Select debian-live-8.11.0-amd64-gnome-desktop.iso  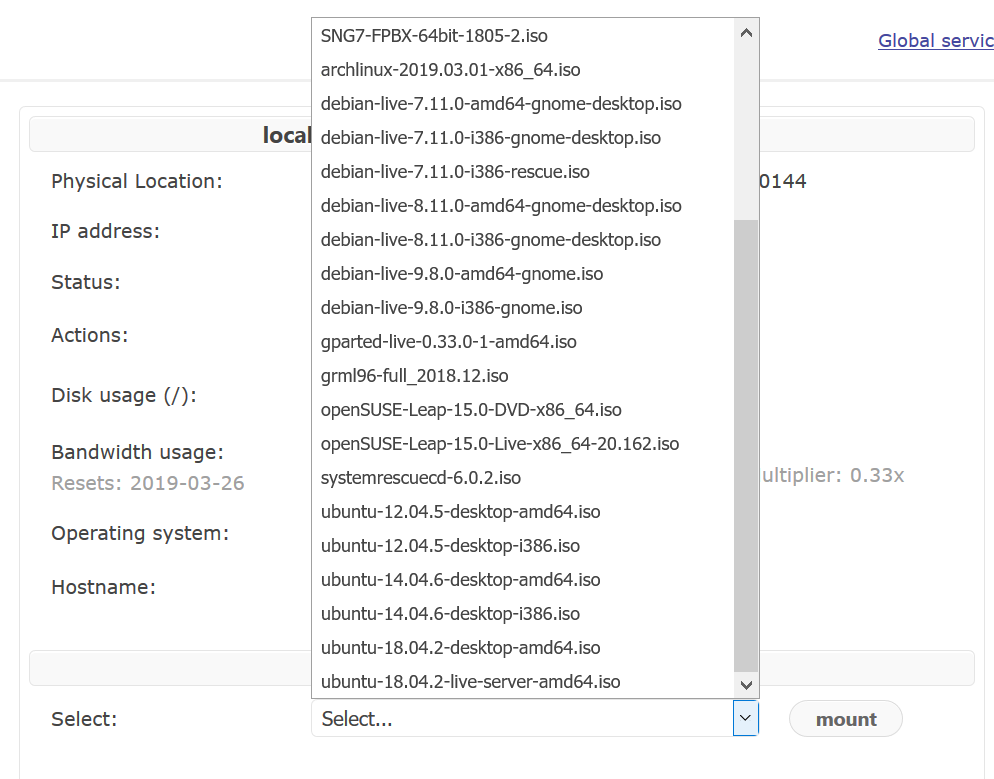(x=523, y=205)
